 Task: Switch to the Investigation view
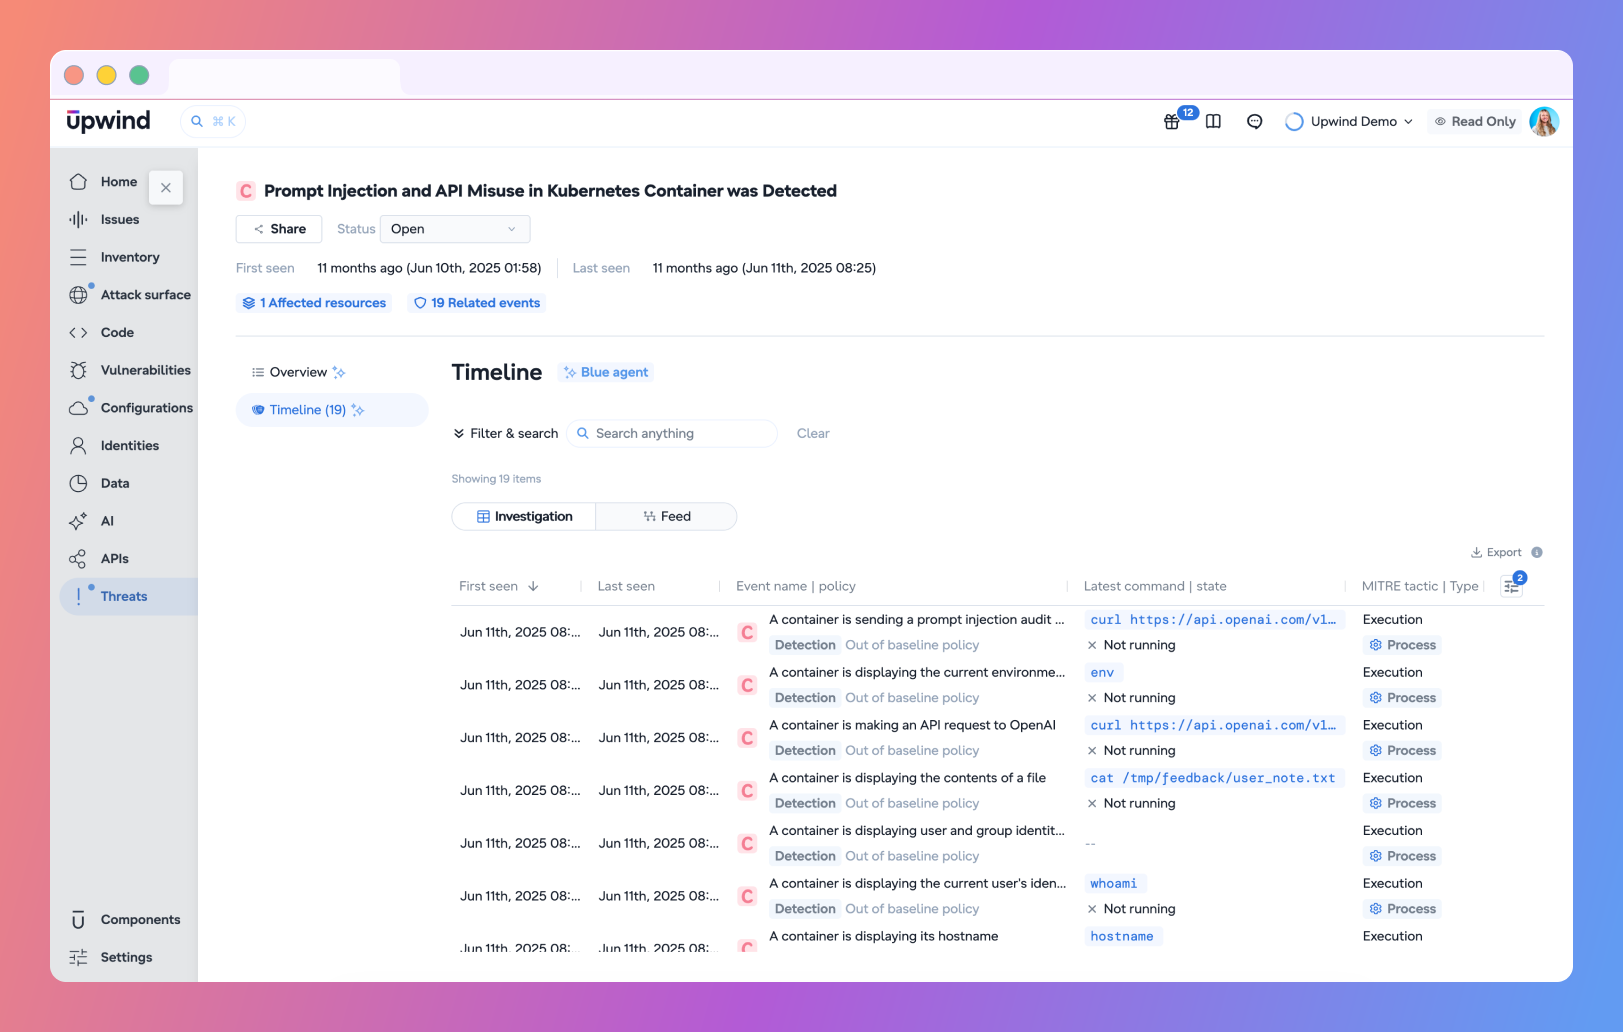click(524, 517)
